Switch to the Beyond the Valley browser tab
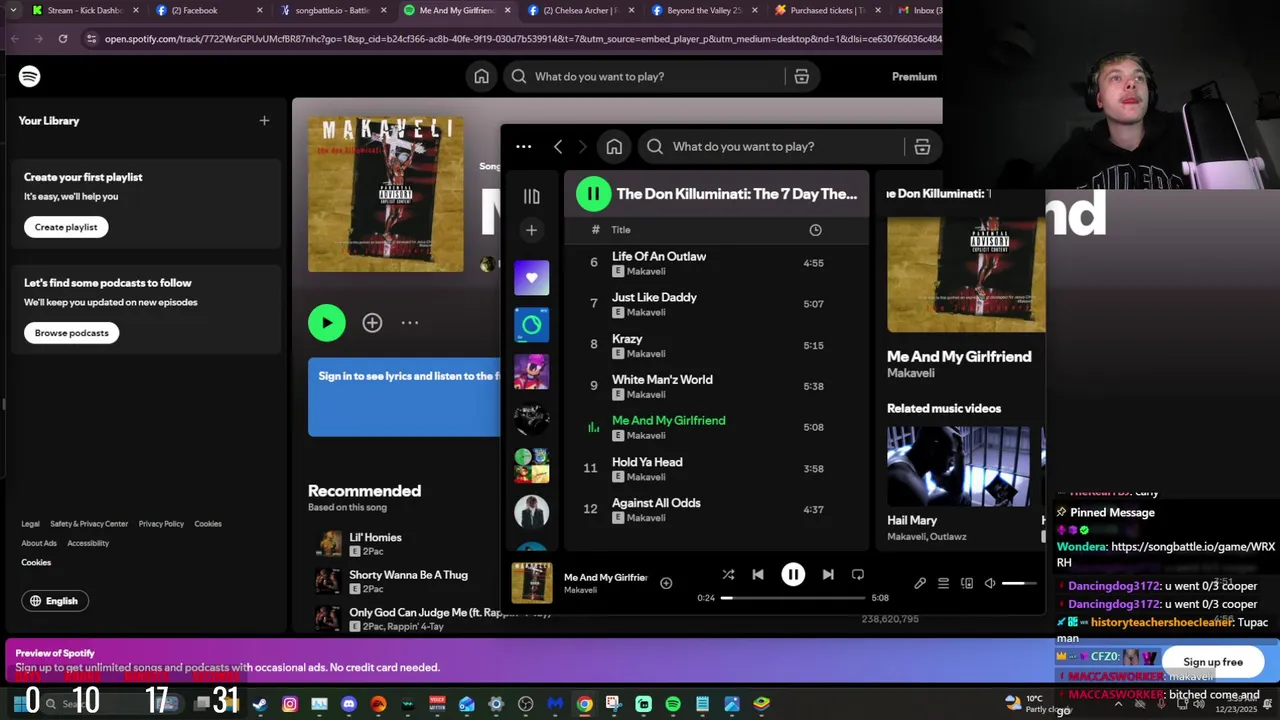Viewport: 1280px width, 720px height. coord(704,10)
